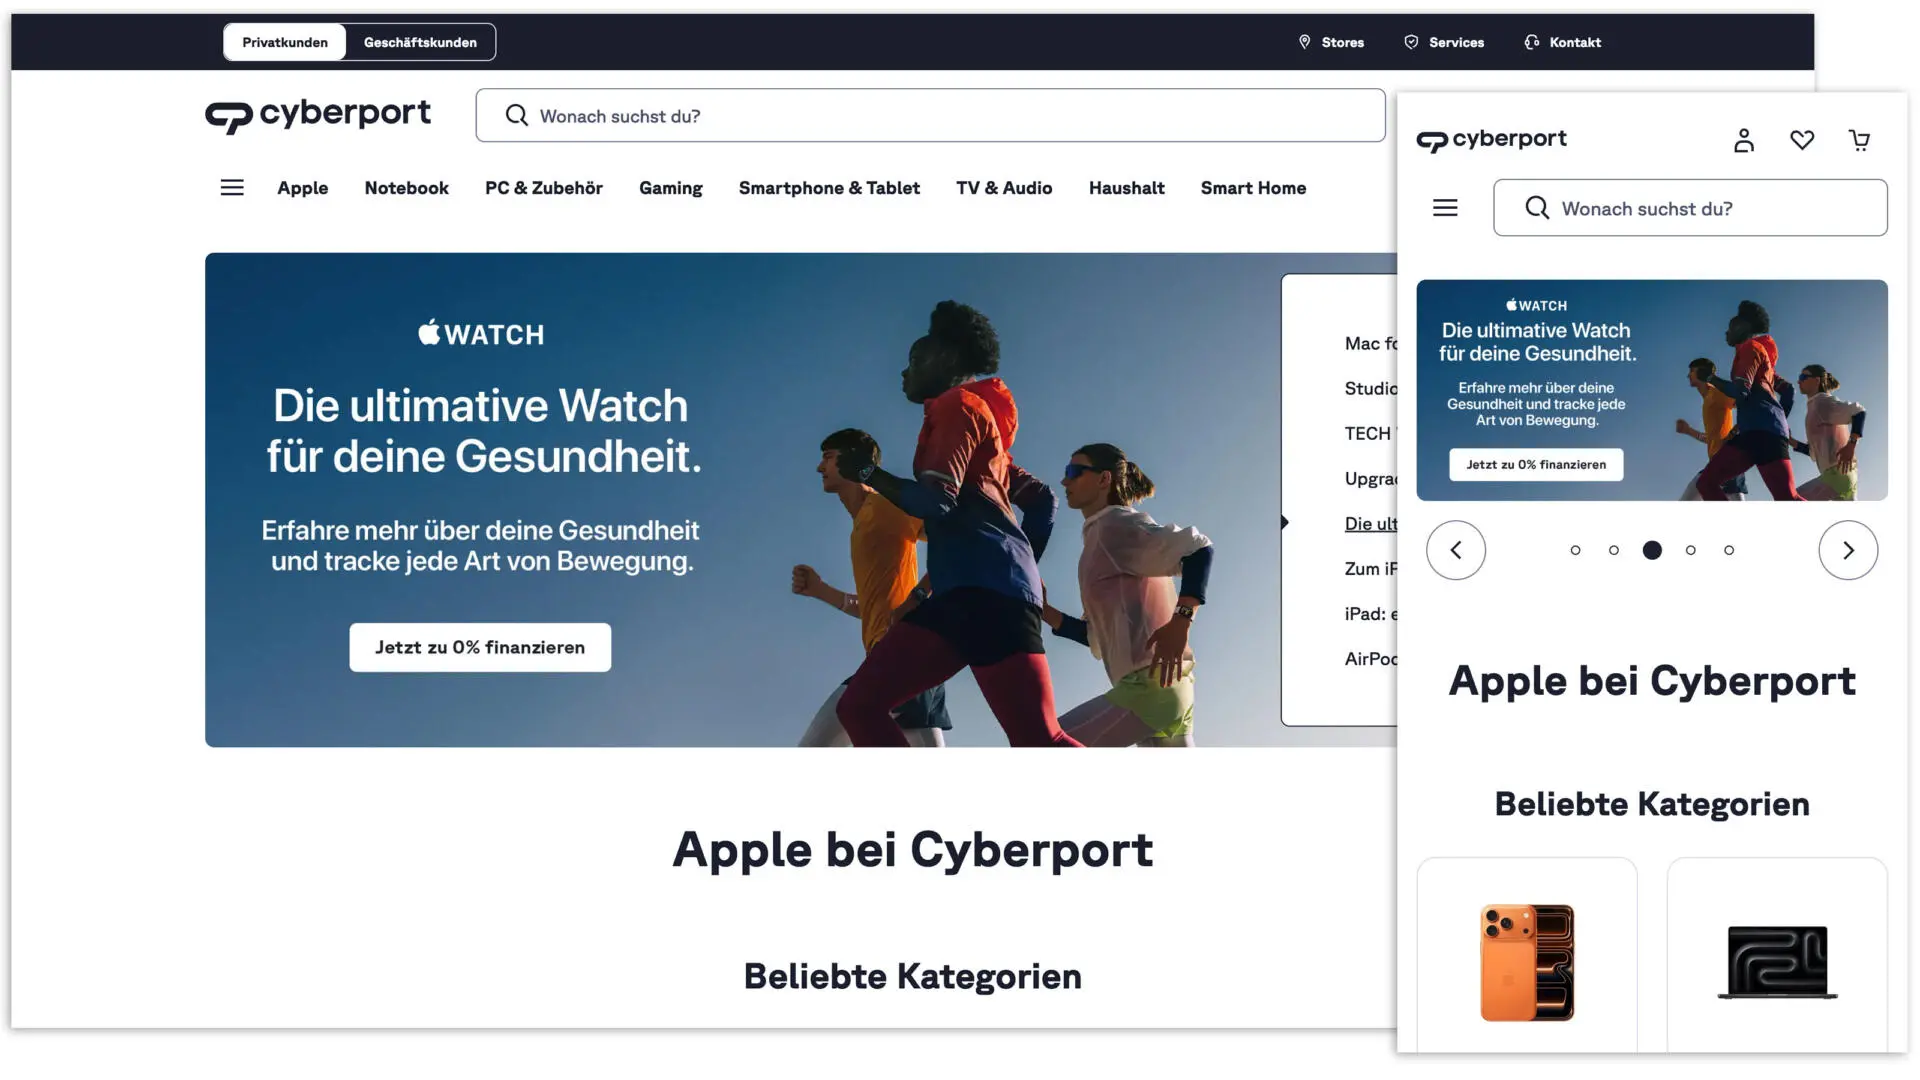Click the desktop Apple Watch runners banner
Image resolution: width=1920 pixels, height=1080 pixels.
[800, 500]
